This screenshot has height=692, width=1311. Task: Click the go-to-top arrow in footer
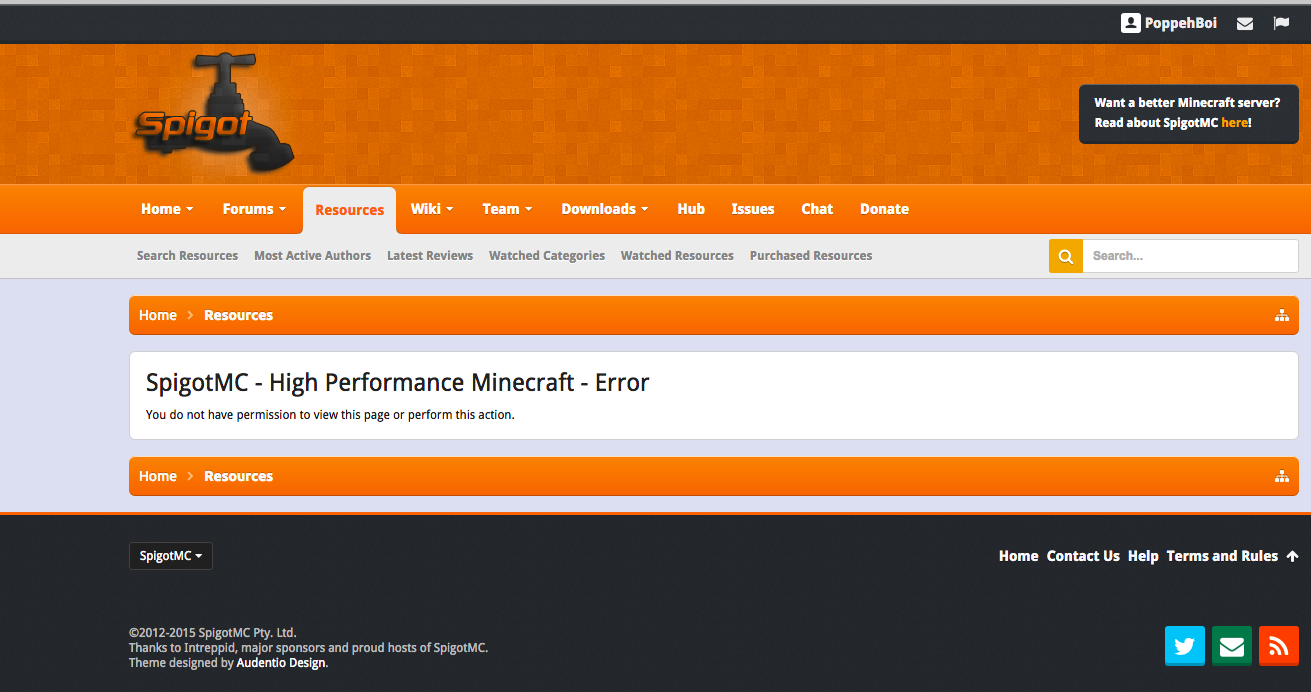tap(1292, 556)
